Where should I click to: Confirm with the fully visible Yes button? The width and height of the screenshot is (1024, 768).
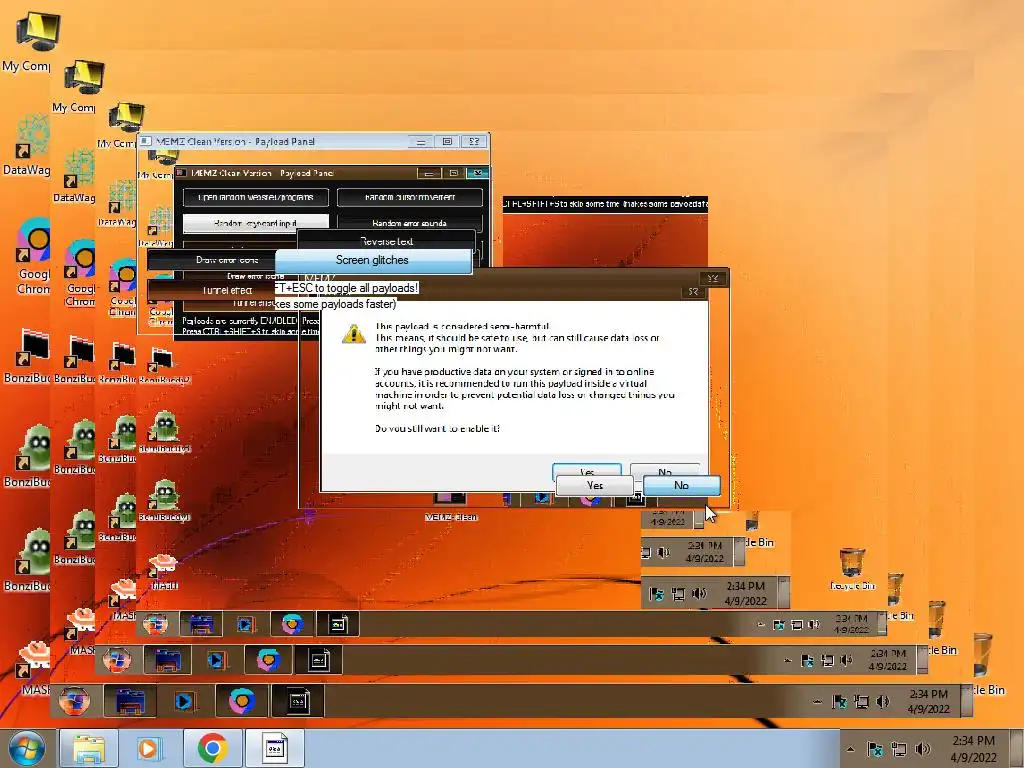coord(594,485)
